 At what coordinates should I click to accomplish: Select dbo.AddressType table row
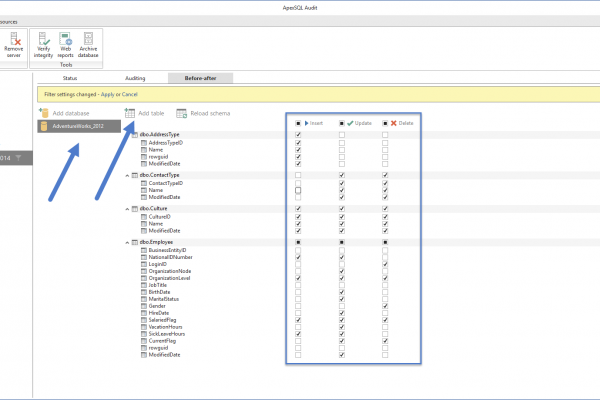coord(159,135)
